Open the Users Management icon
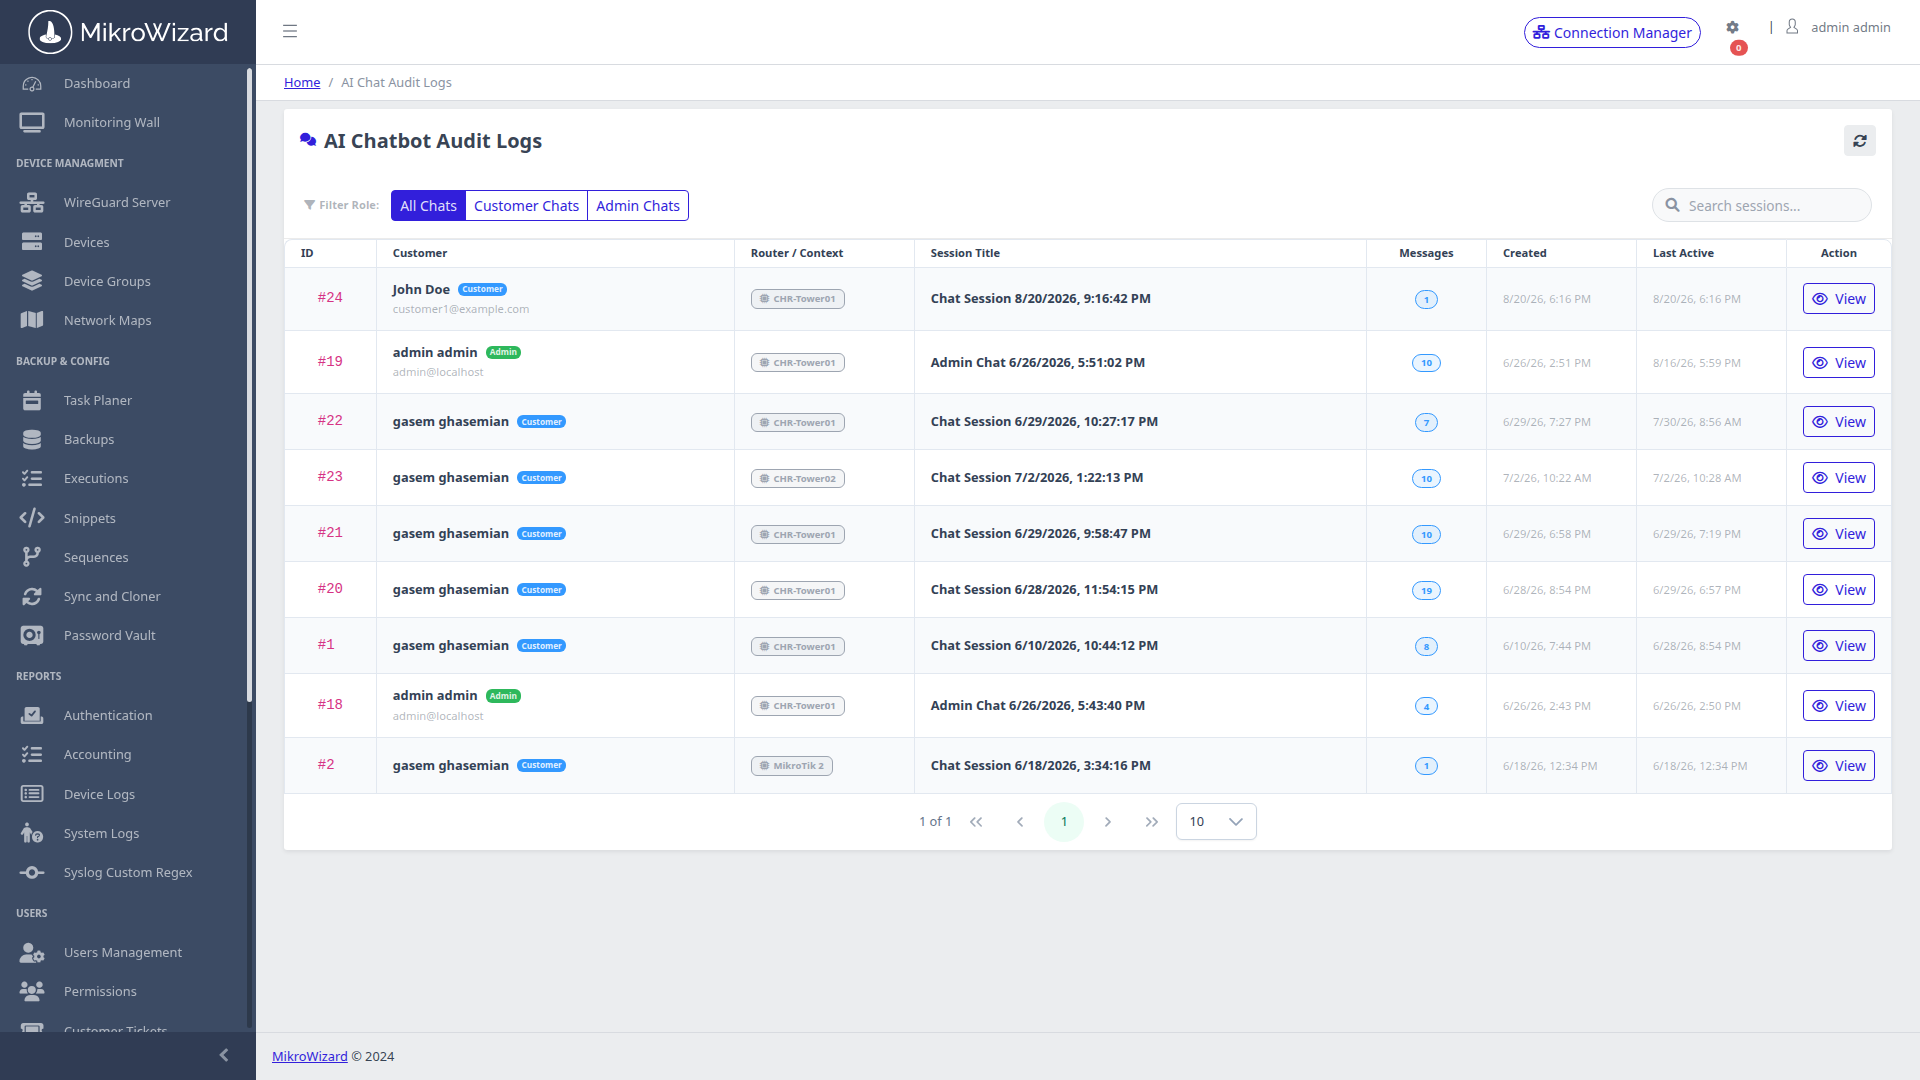The width and height of the screenshot is (1920, 1080). (32, 952)
